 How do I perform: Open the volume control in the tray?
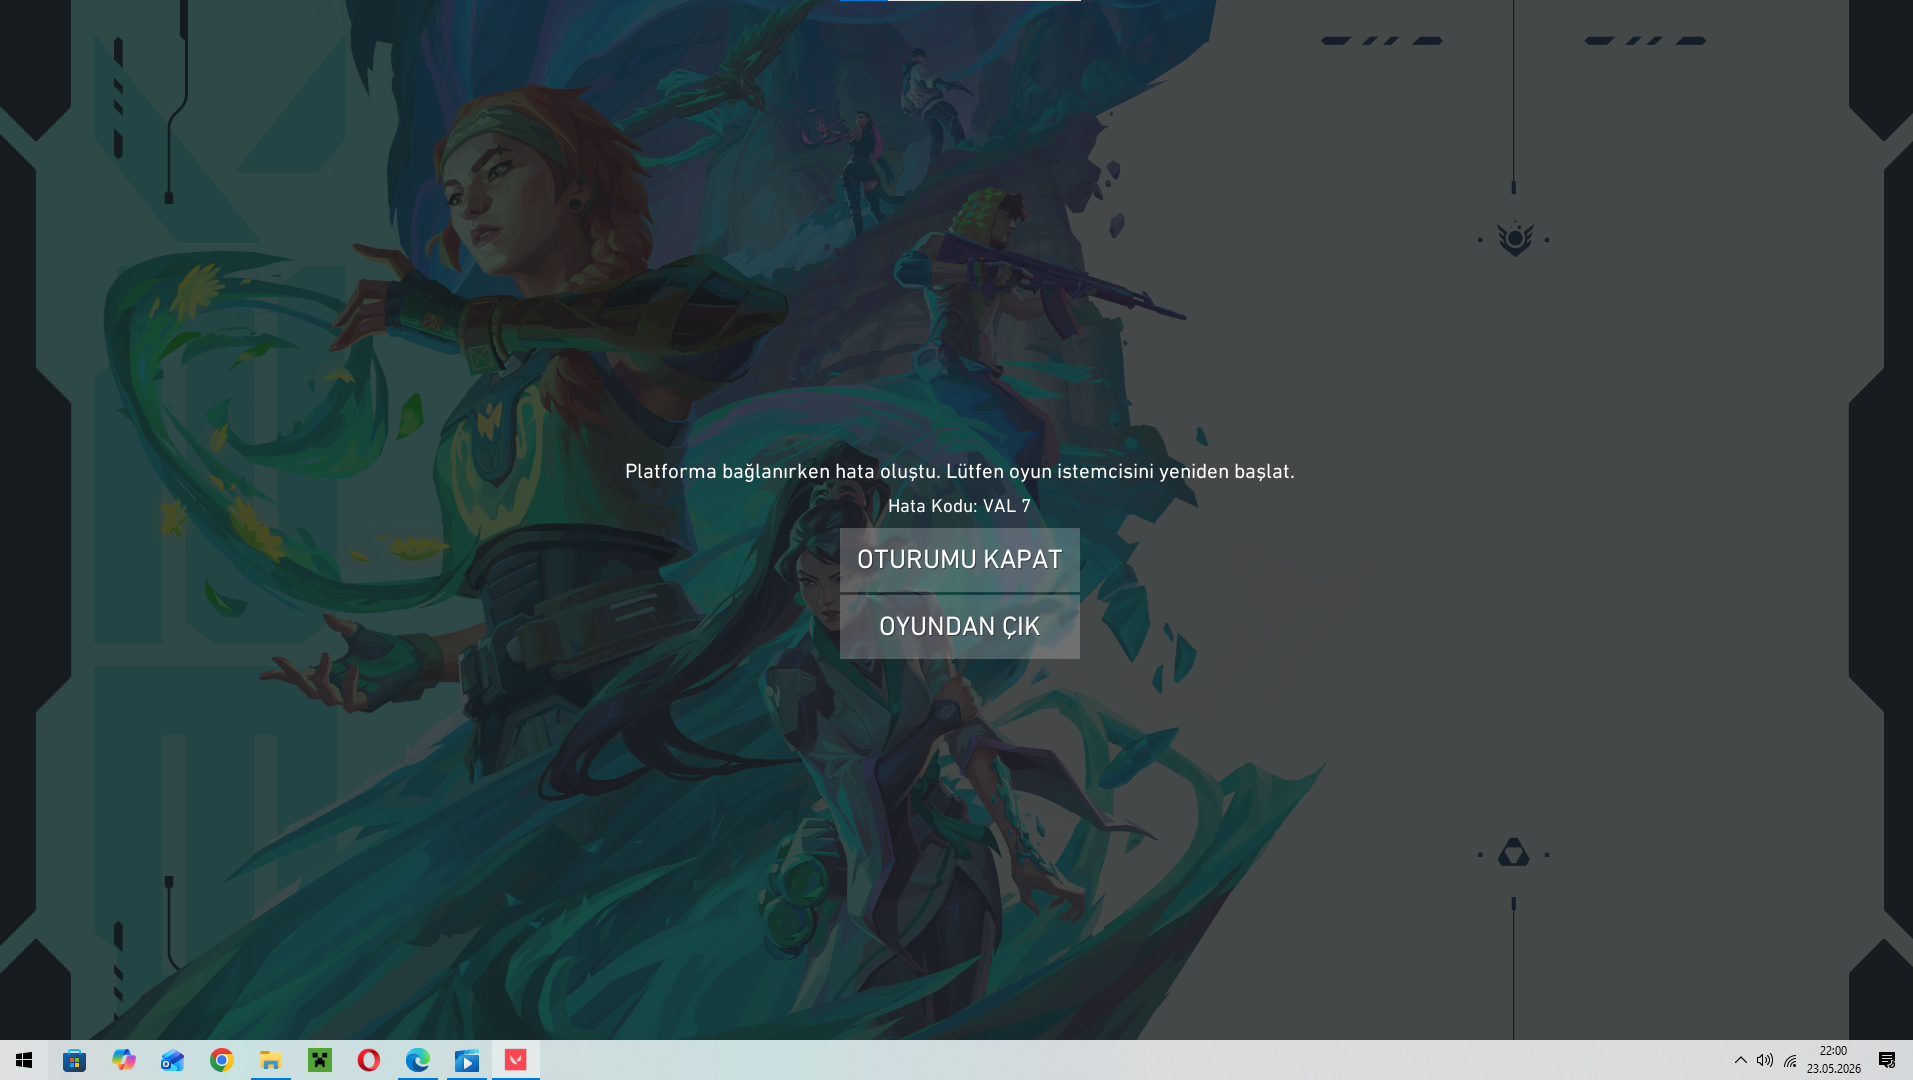click(1765, 1060)
